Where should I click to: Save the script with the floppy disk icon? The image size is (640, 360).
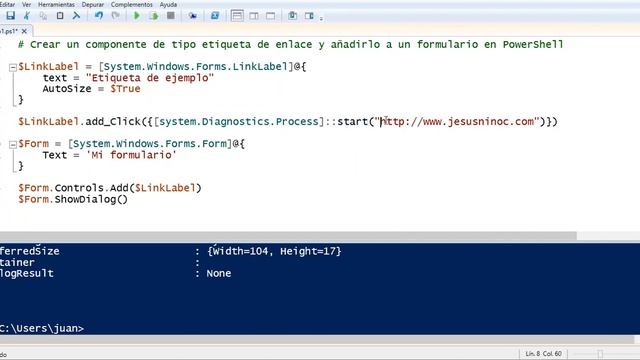click(x=10, y=16)
